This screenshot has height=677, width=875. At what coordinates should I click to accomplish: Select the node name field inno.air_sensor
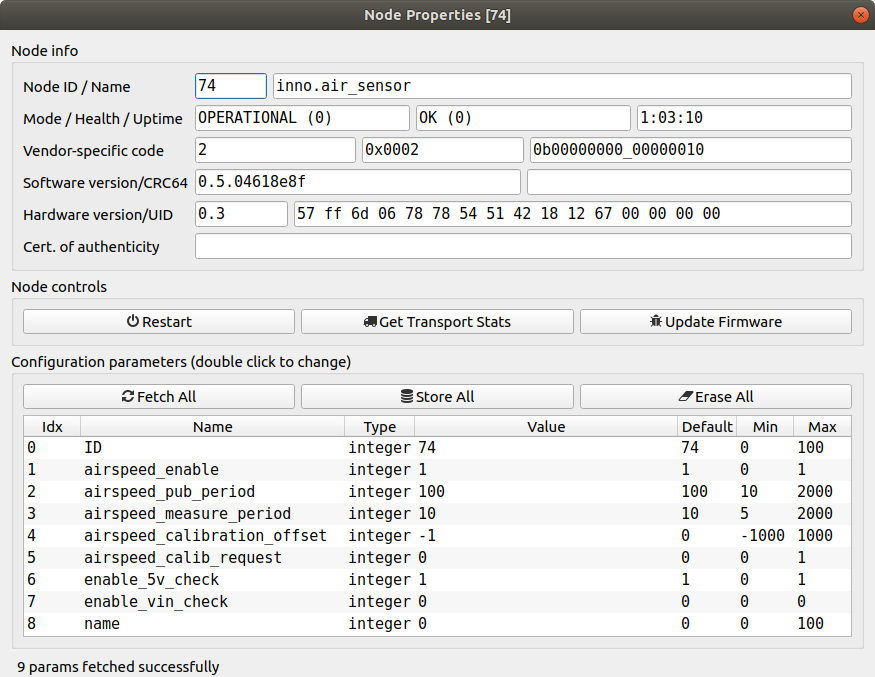tap(562, 86)
